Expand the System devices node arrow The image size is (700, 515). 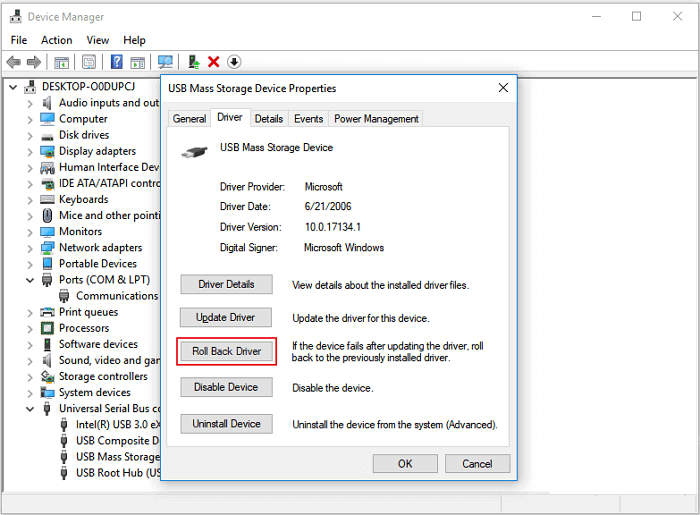coord(30,393)
